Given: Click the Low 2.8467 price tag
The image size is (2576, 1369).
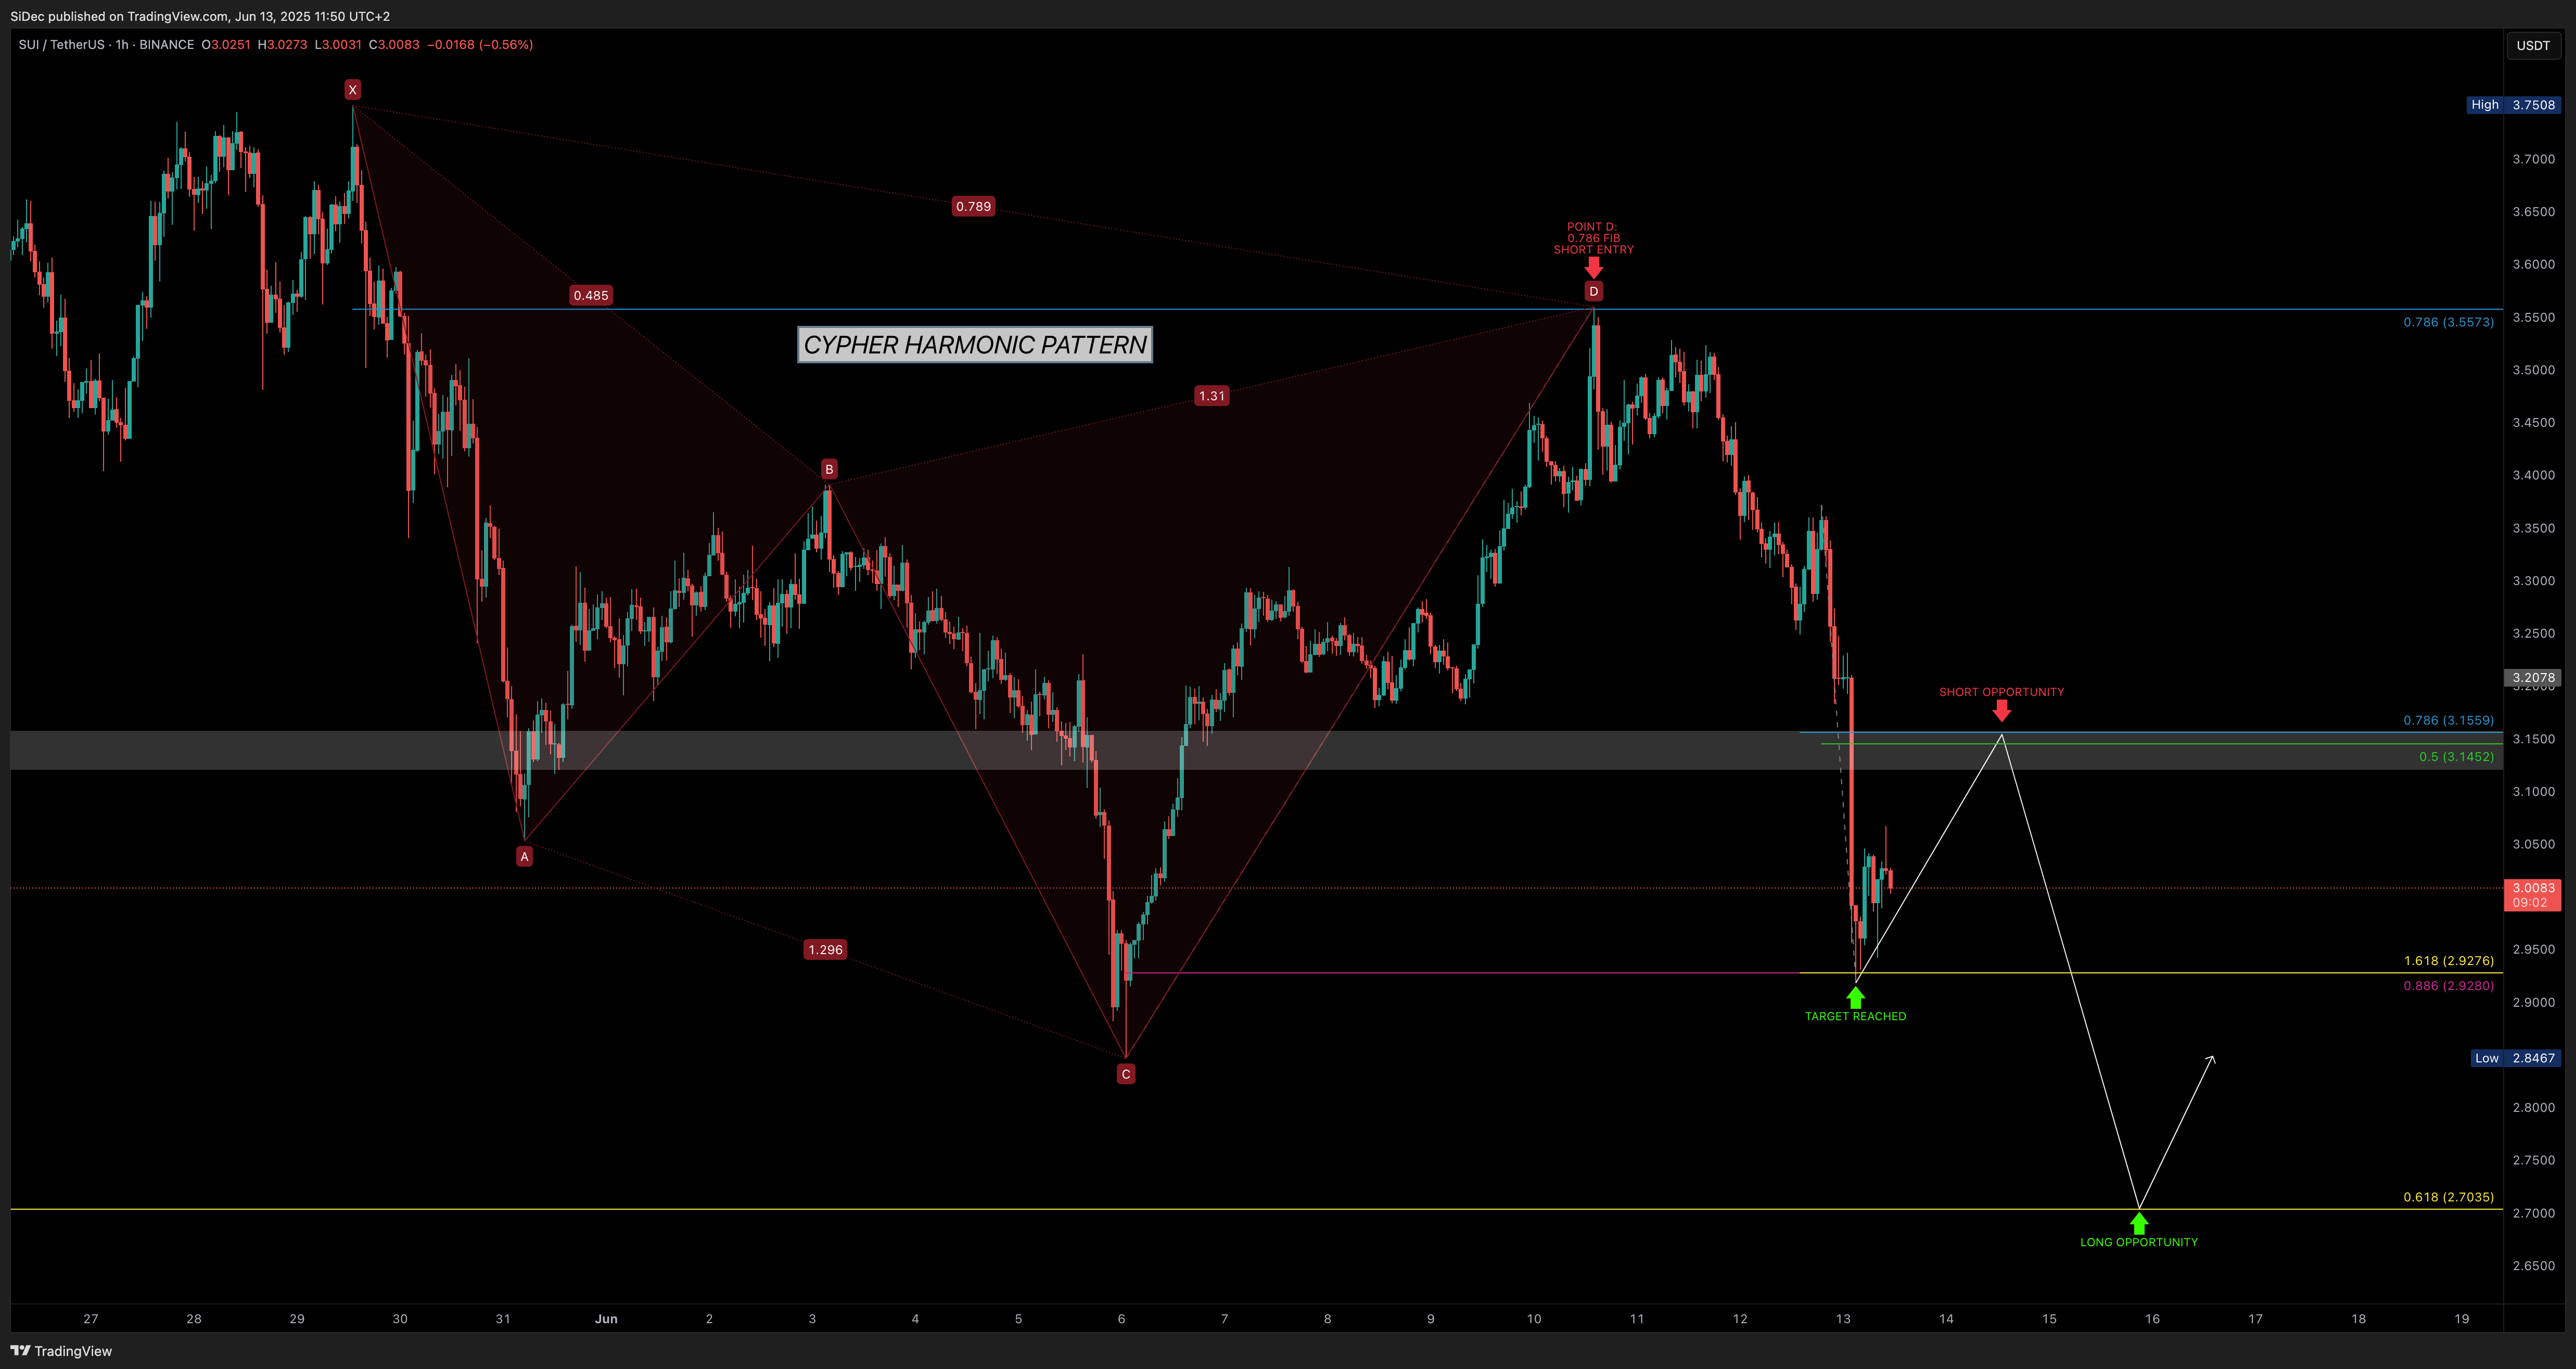Looking at the screenshot, I should coord(2515,1058).
